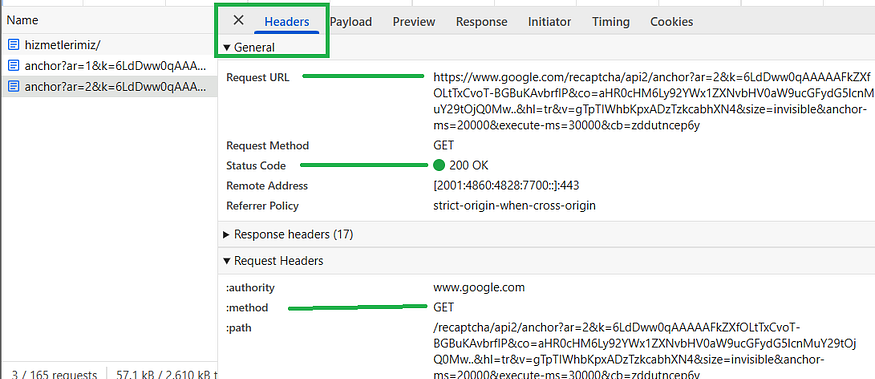The image size is (875, 379).
Task: Click the GET value of :method header
Action: 444,307
